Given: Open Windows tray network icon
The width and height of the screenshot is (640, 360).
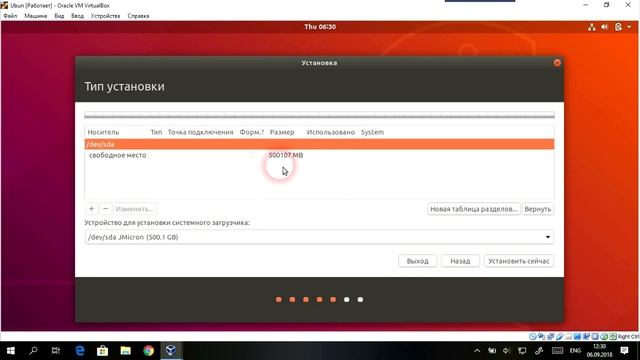Looking at the screenshot, I should coord(522,351).
